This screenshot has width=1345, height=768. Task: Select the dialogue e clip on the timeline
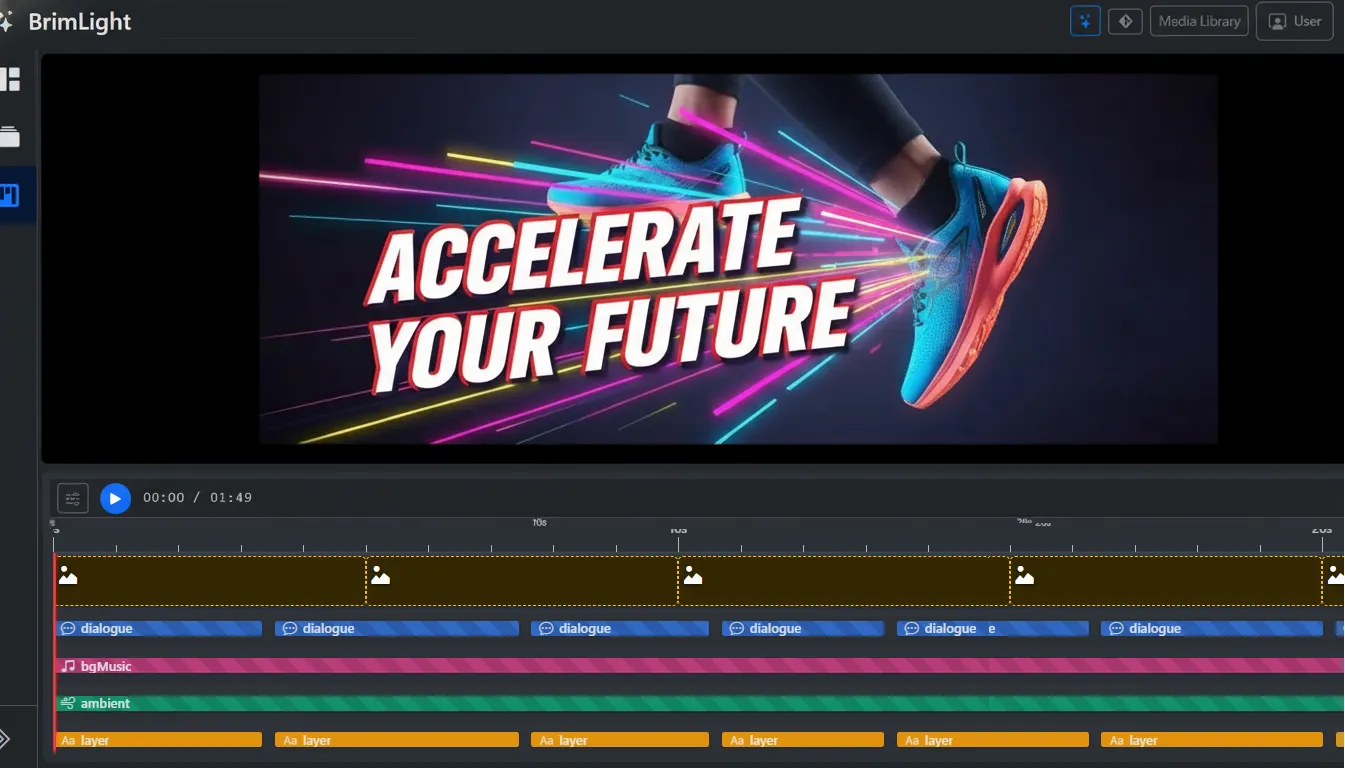tap(993, 628)
